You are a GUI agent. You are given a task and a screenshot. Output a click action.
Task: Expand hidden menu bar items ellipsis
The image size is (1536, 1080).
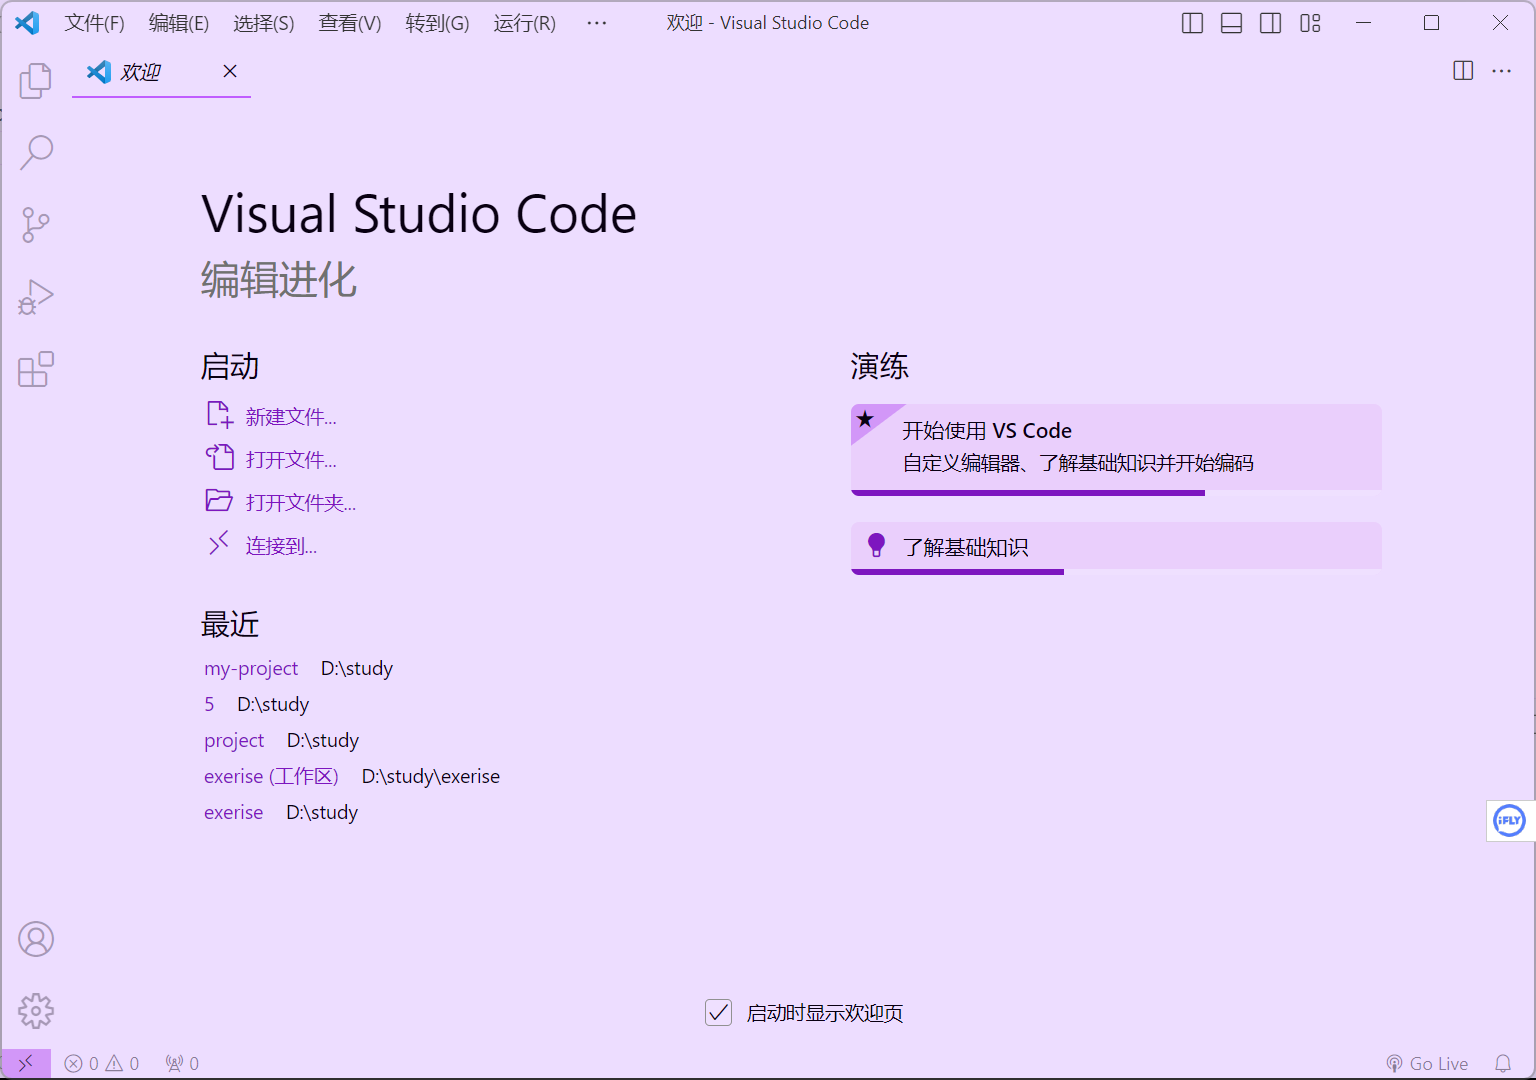[x=597, y=23]
